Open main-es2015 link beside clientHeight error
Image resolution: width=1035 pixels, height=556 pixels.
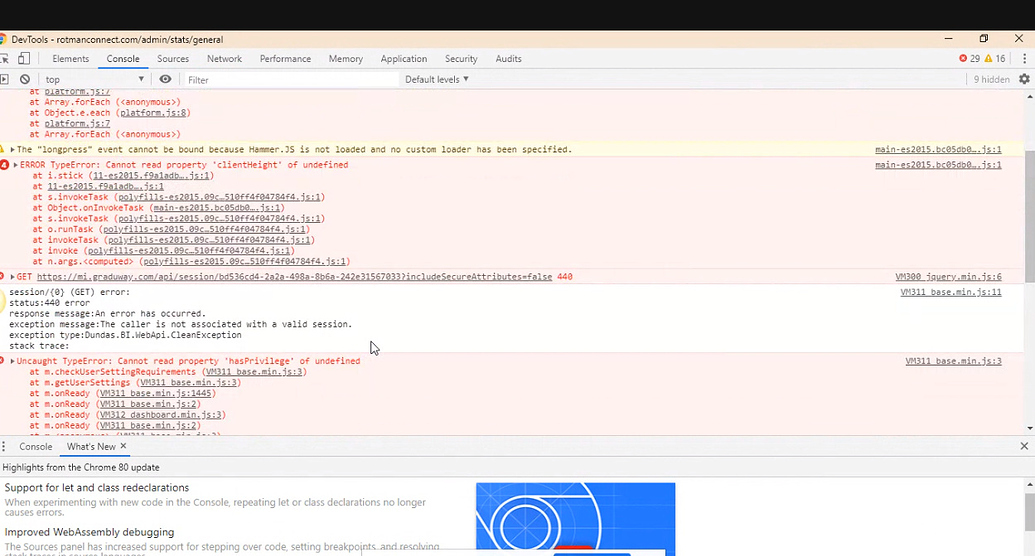[938, 165]
